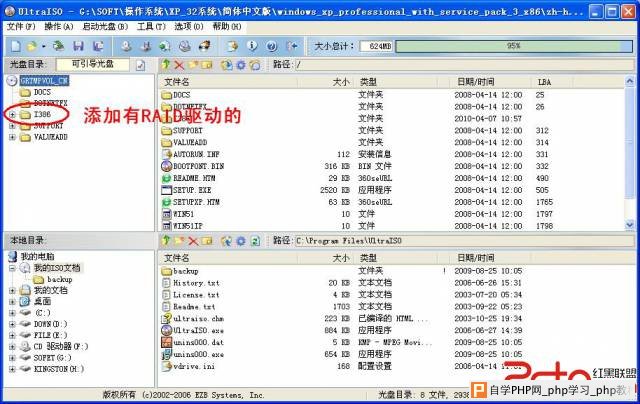Click the red X delete icon in local pane
640x404 pixels.
pyautogui.click(x=193, y=241)
